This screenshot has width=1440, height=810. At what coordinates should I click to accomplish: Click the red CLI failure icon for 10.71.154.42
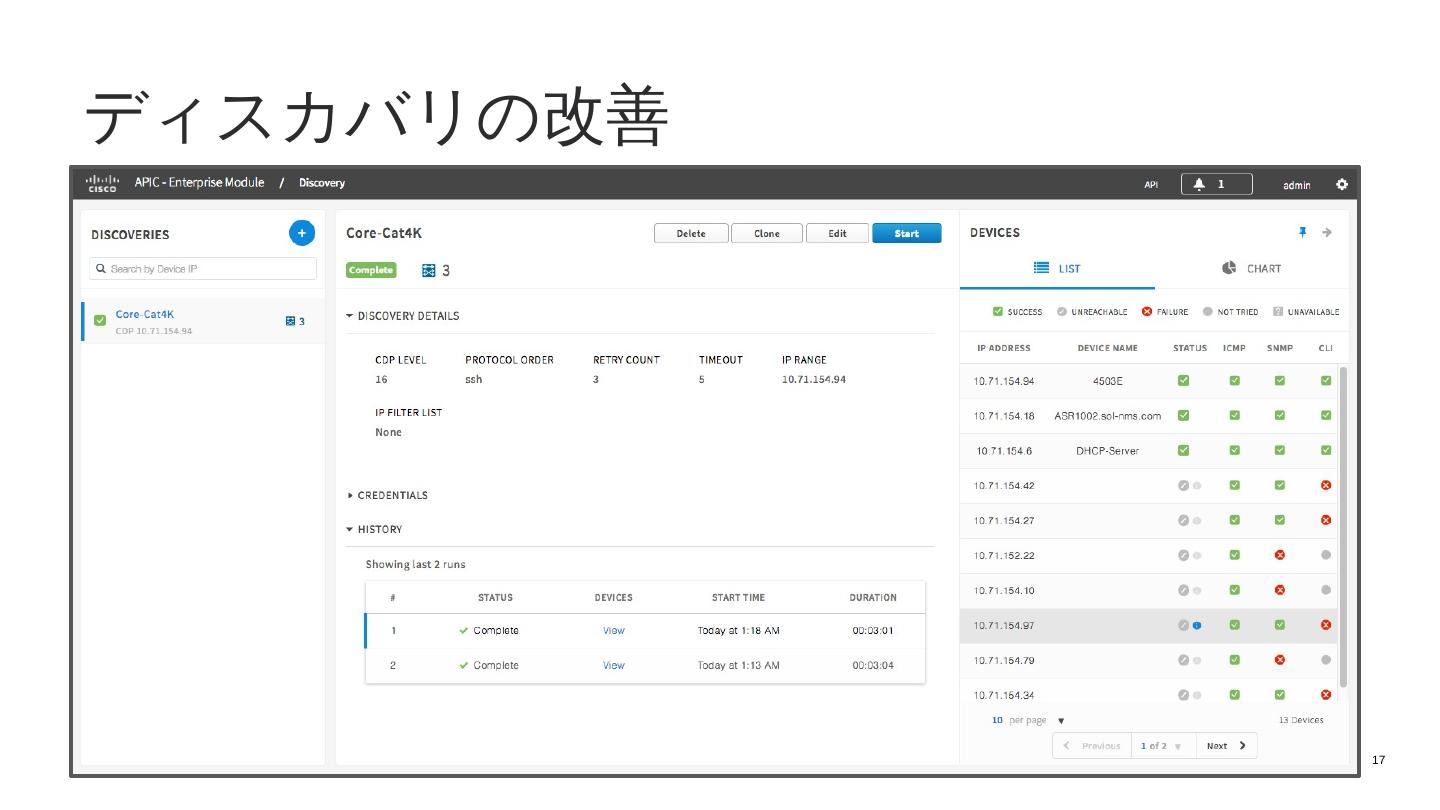point(1326,485)
